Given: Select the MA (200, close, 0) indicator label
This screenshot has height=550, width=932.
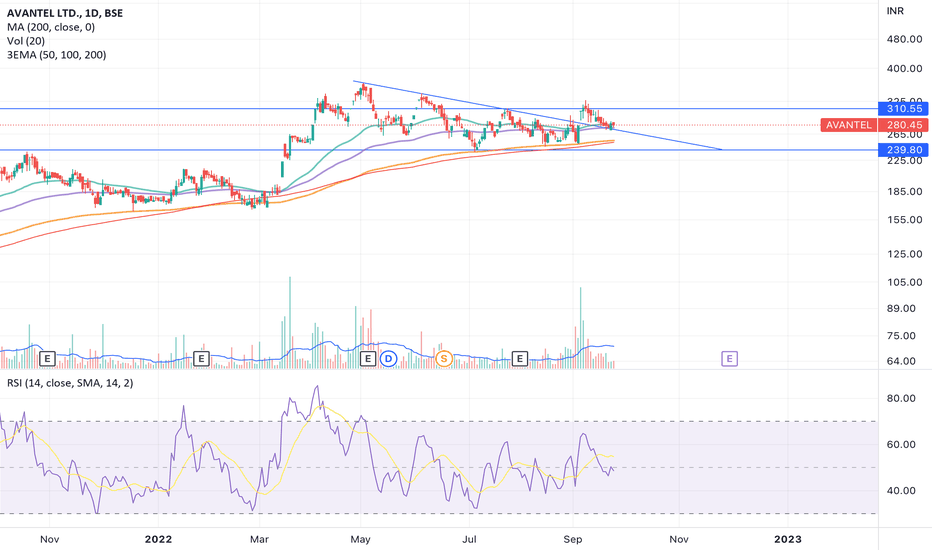Looking at the screenshot, I should (51, 27).
